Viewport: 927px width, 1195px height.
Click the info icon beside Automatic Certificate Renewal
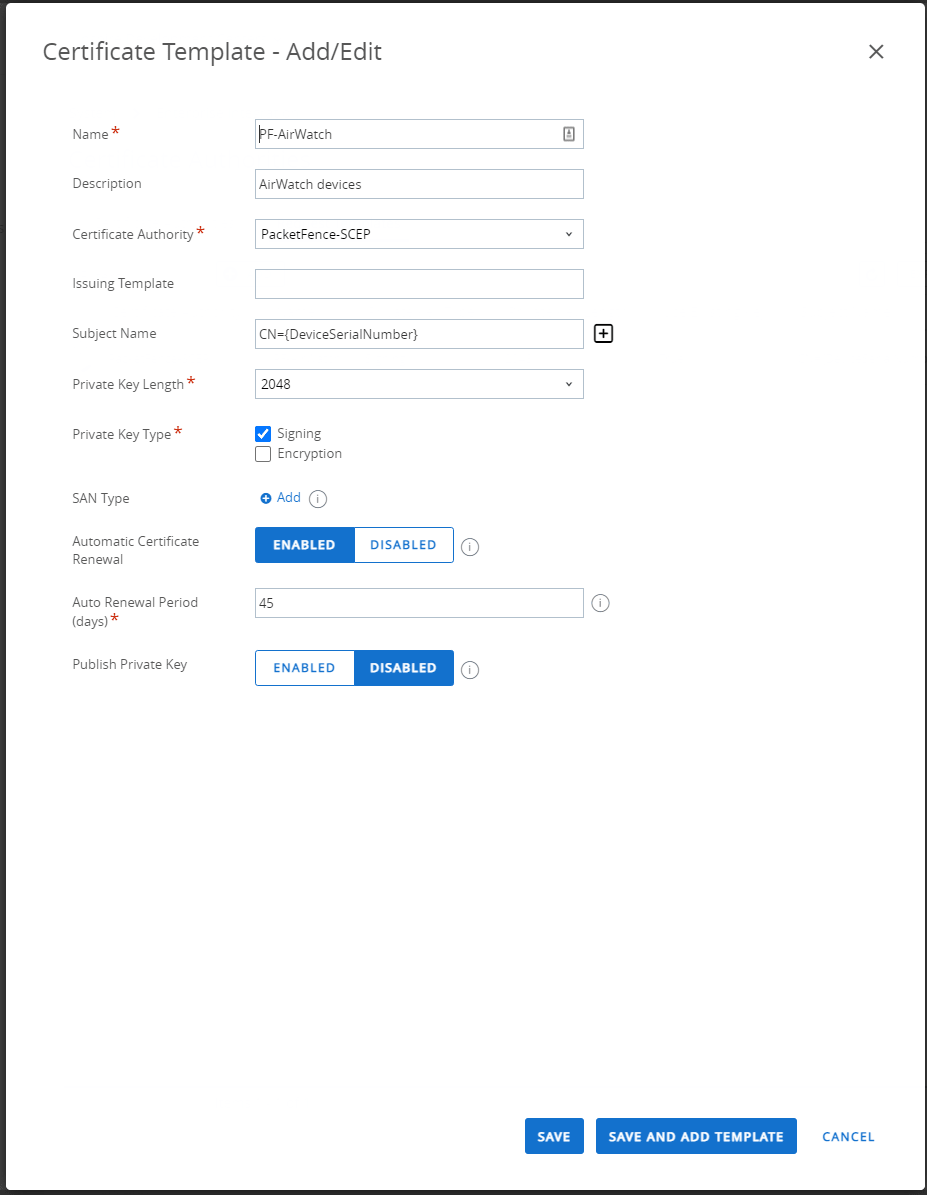coord(469,546)
